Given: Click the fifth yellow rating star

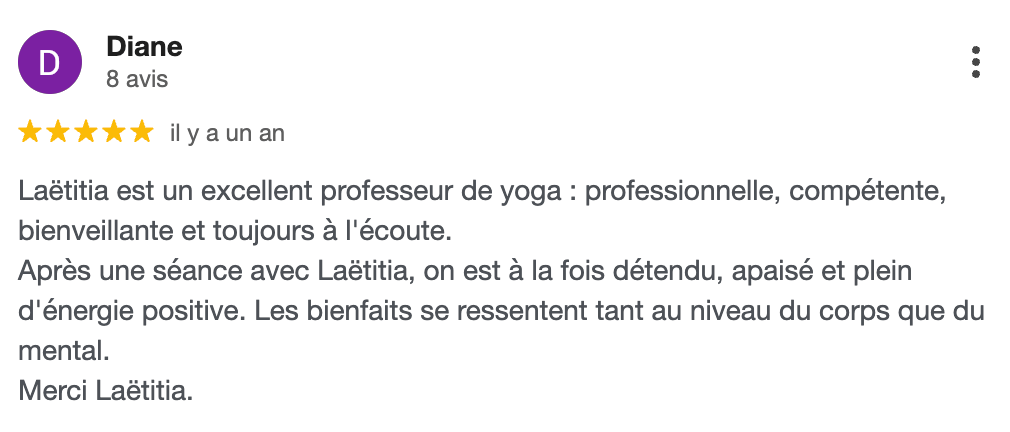Looking at the screenshot, I should point(142,133).
